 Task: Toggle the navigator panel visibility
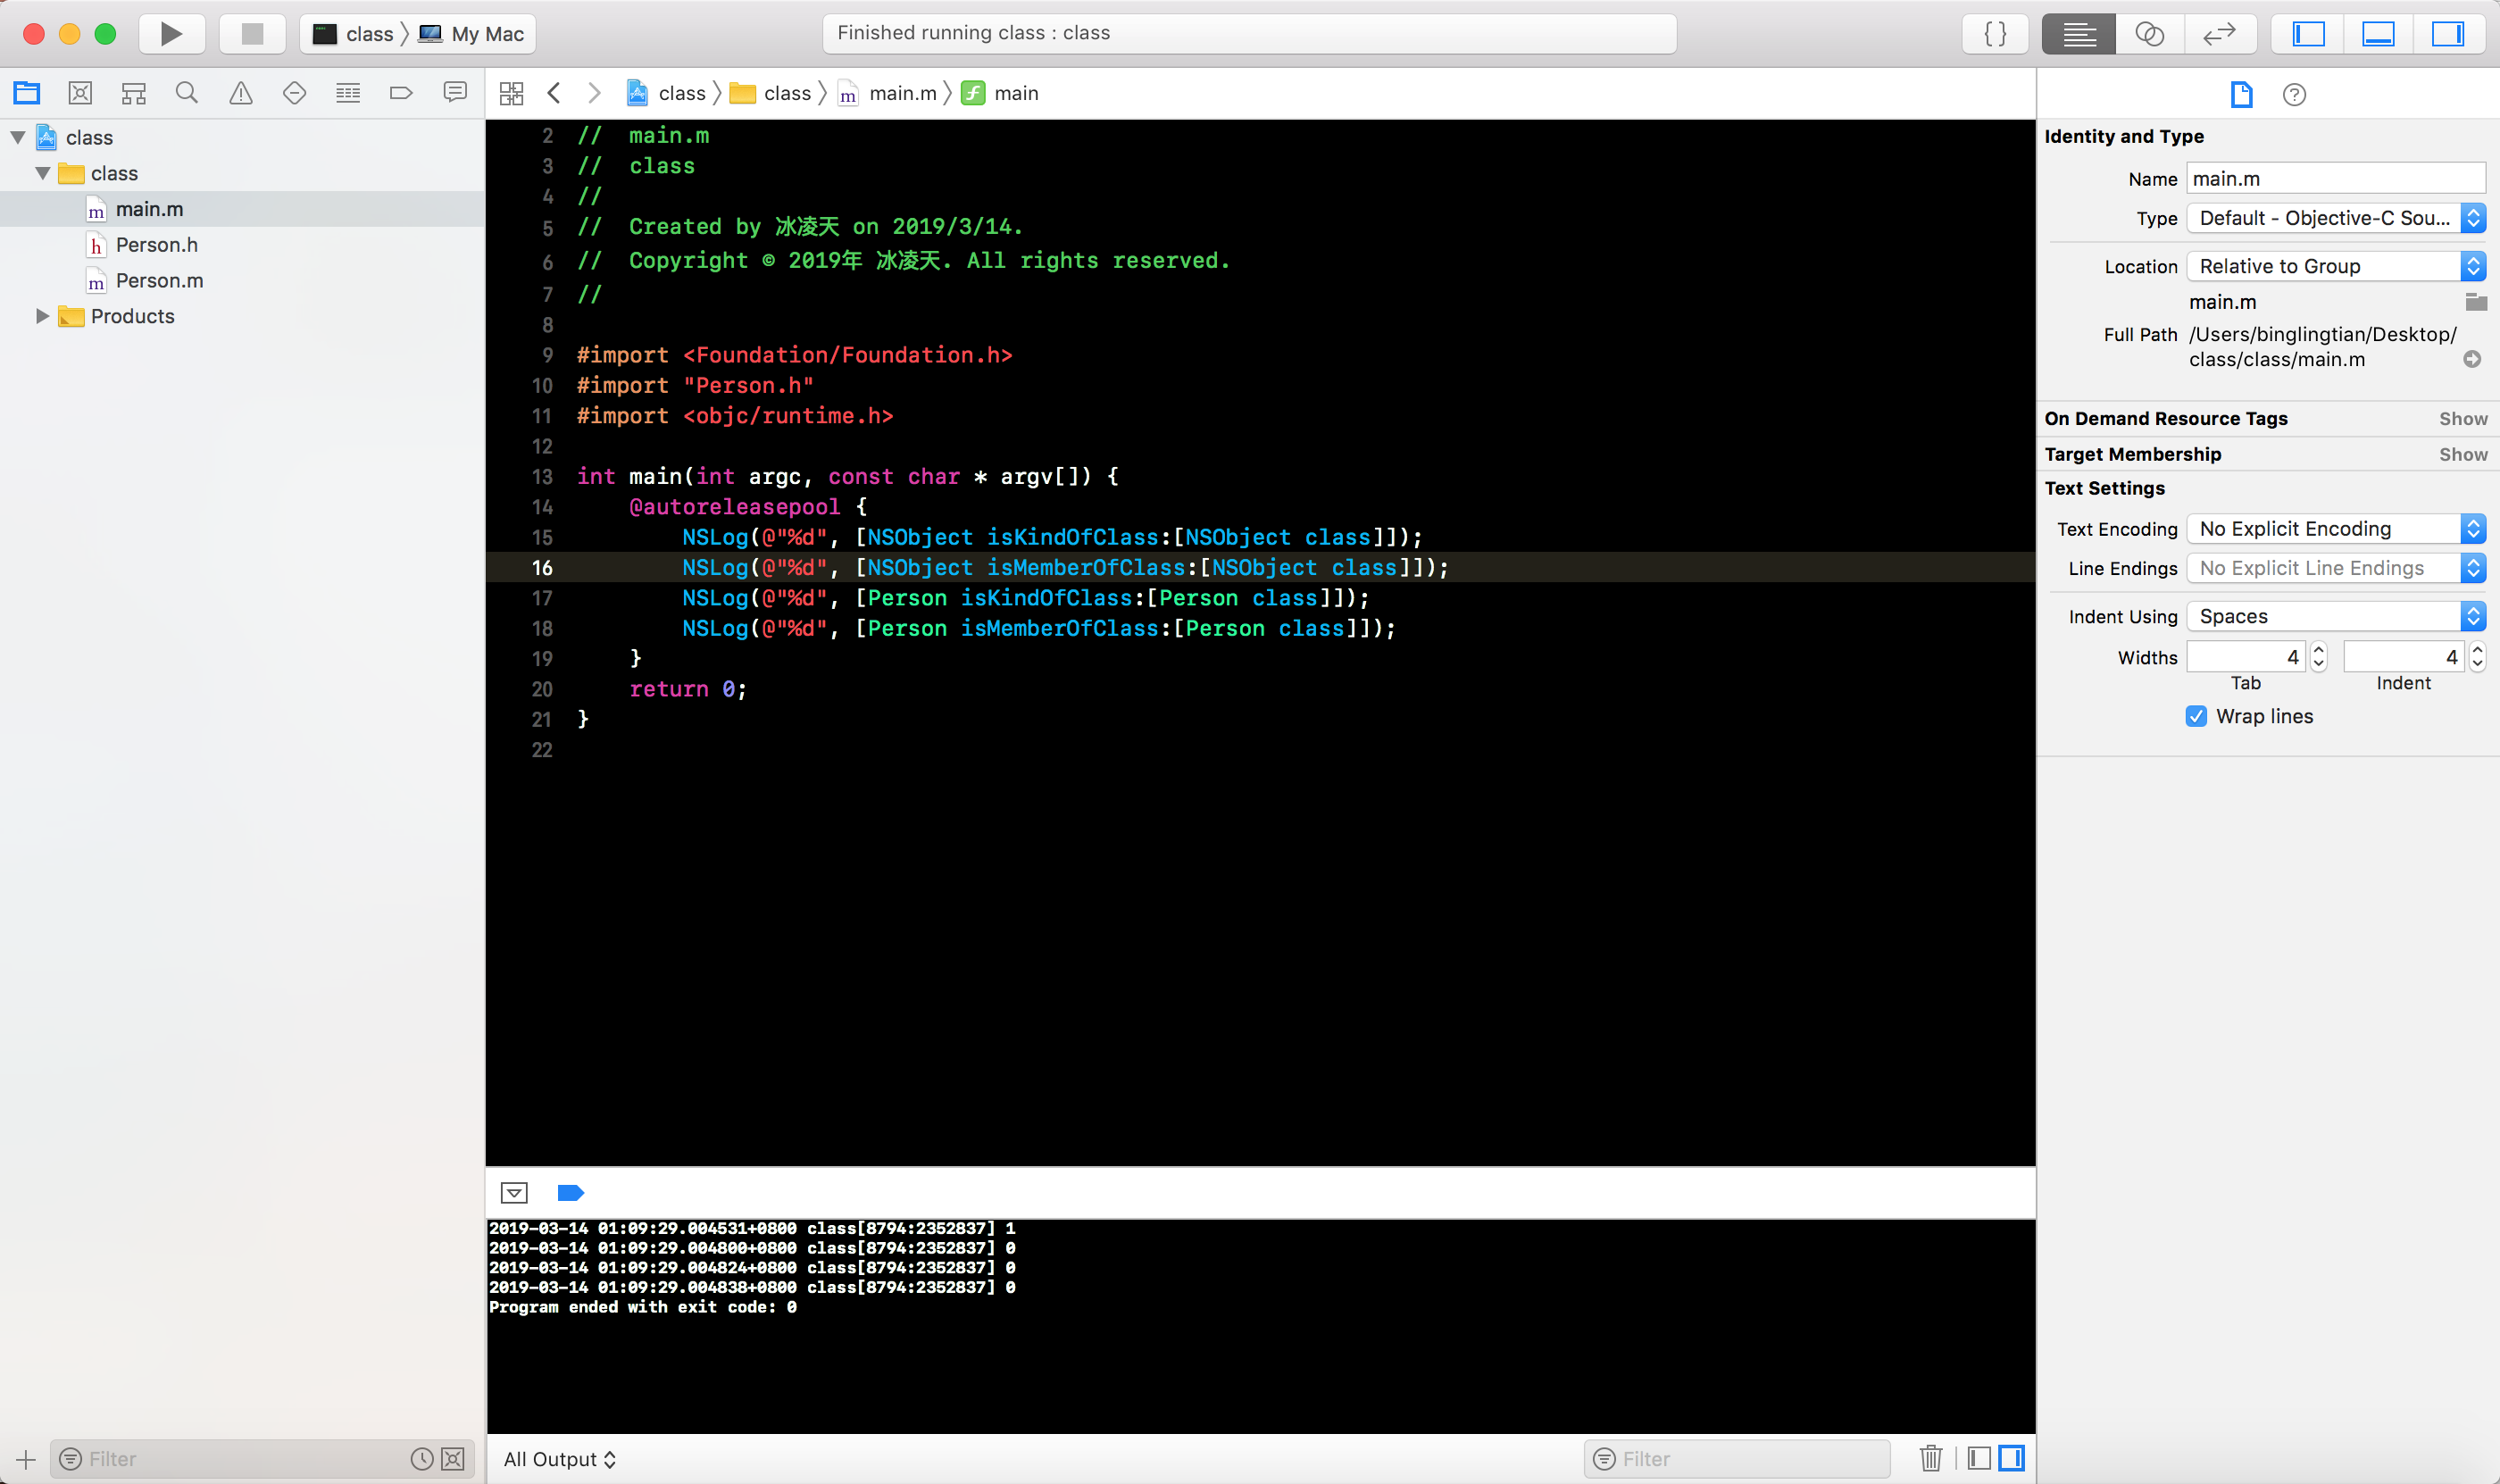pos(2309,33)
